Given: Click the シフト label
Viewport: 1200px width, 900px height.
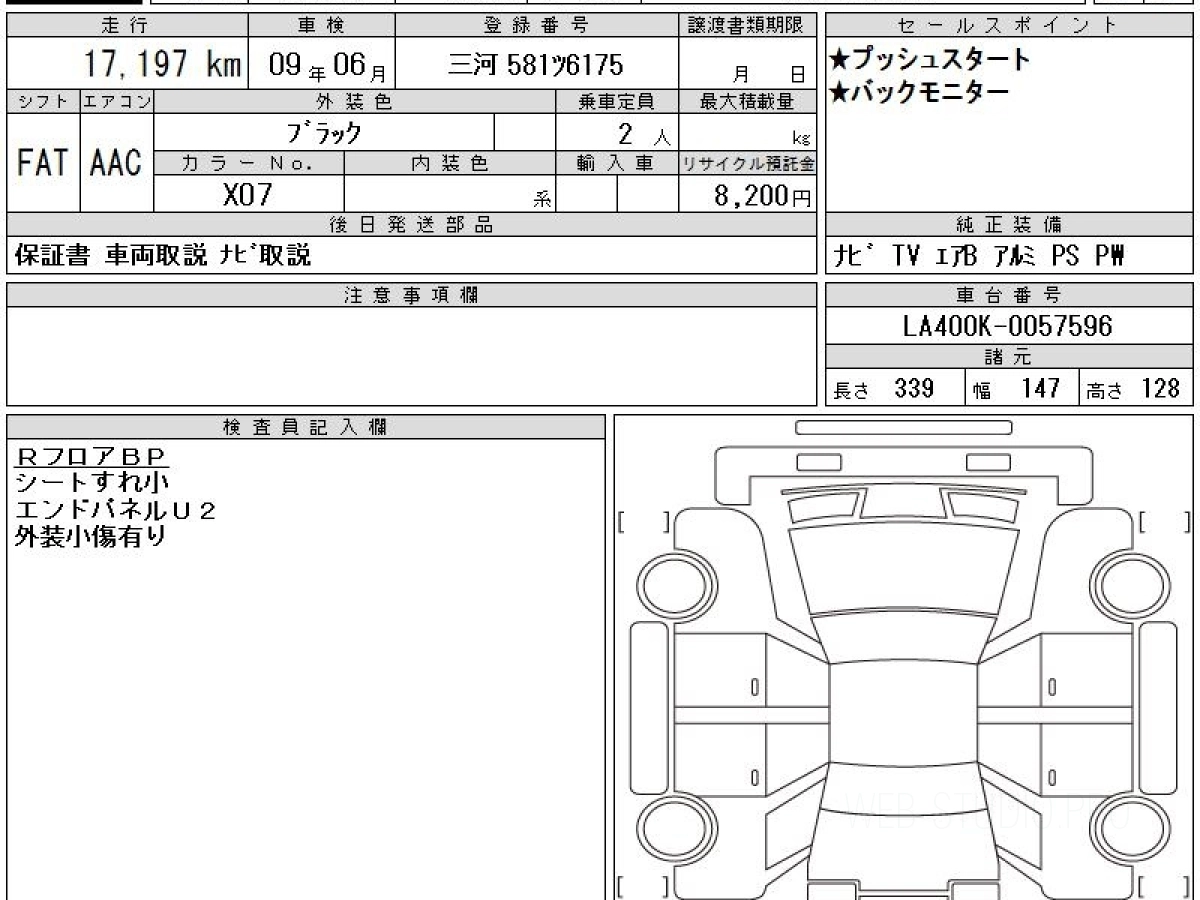Looking at the screenshot, I should (x=43, y=101).
